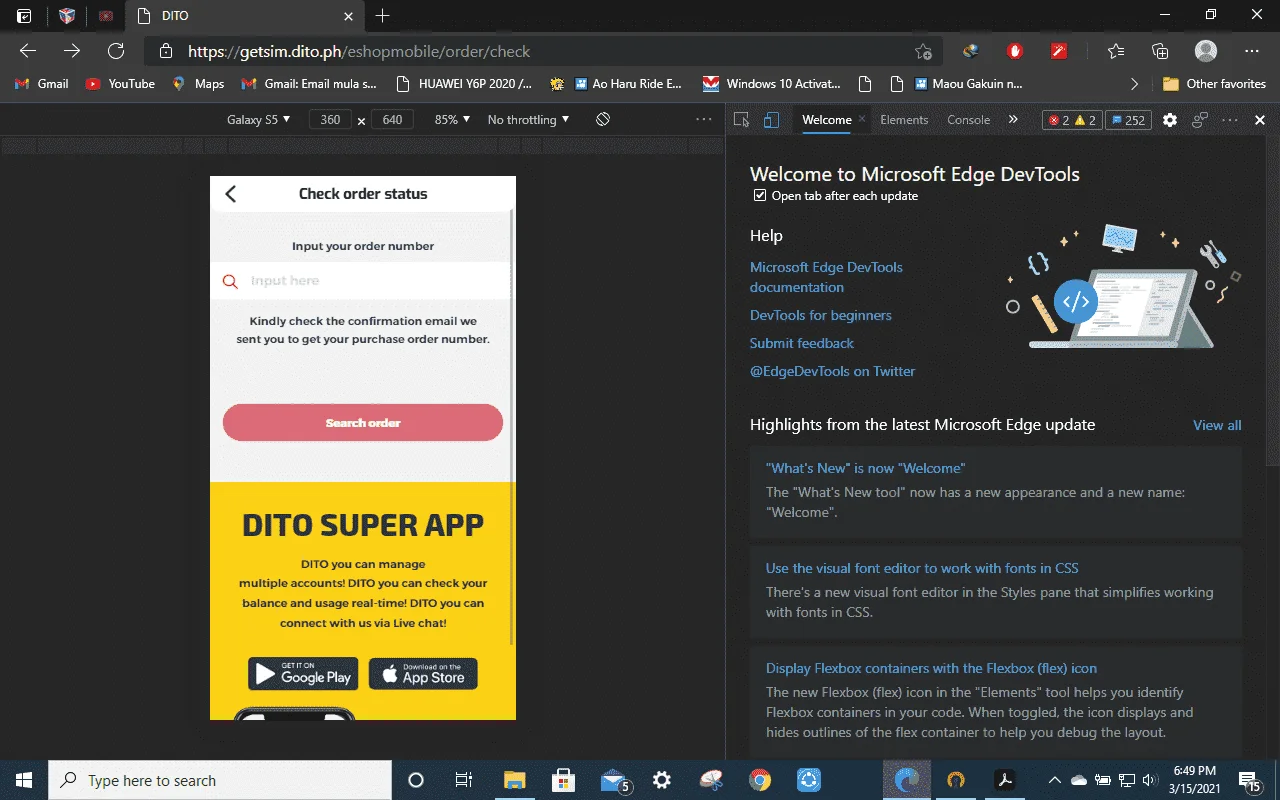This screenshot has width=1280, height=800.
Task: Open Edge Settings and more menu
Action: point(1252,51)
